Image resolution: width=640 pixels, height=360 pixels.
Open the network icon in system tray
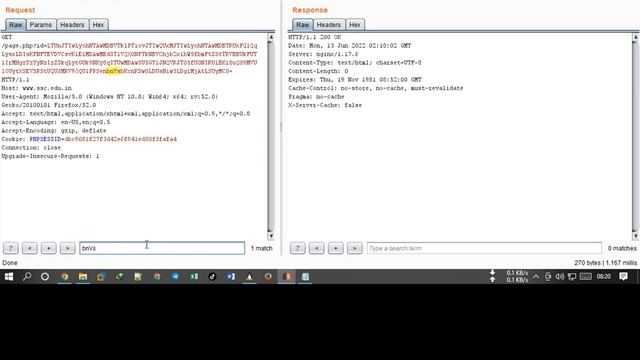point(572,277)
